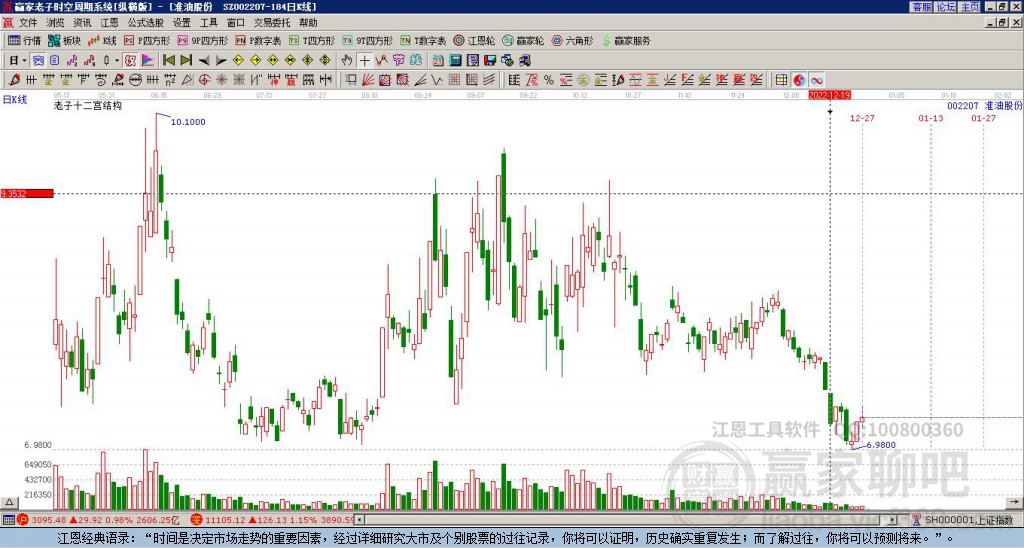The image size is (1024, 548).
Task: Click the 客服 button in title bar
Action: coord(922,7)
